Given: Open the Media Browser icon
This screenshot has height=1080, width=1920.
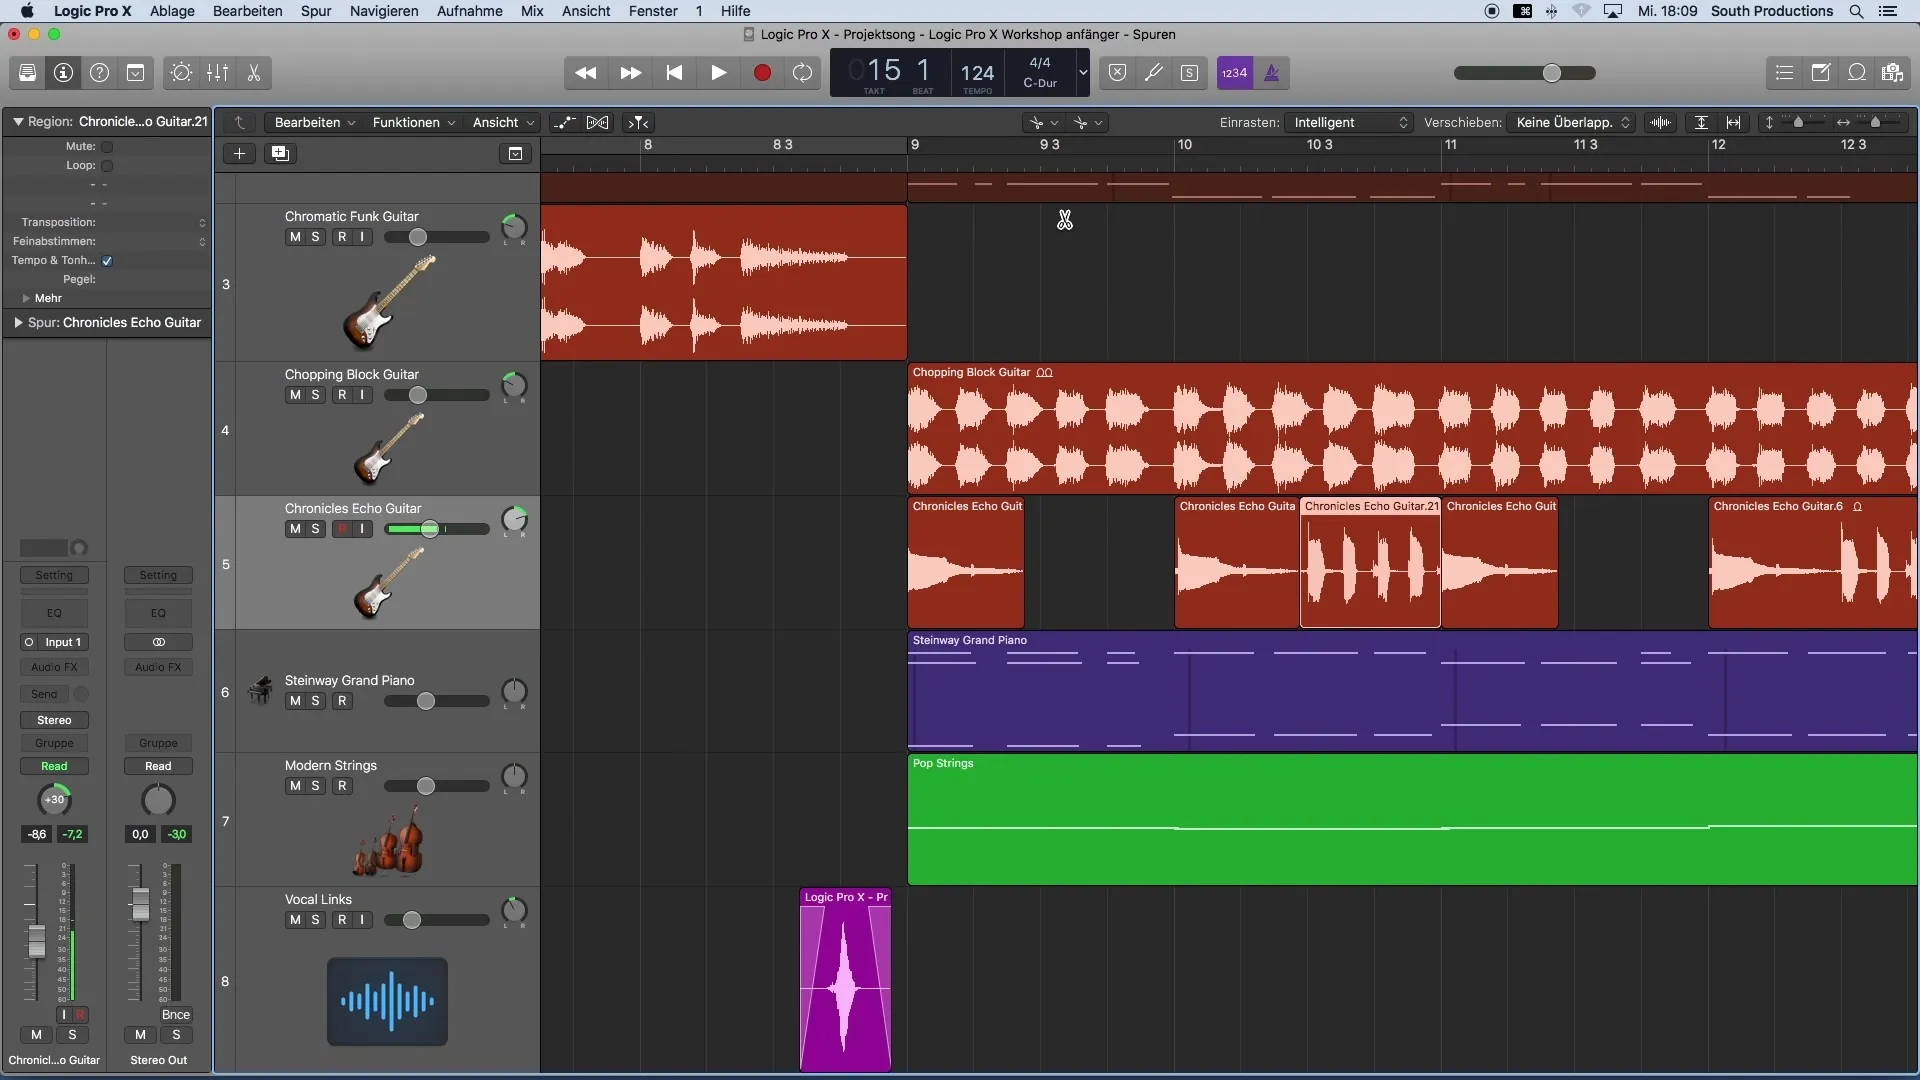Looking at the screenshot, I should (x=1892, y=73).
